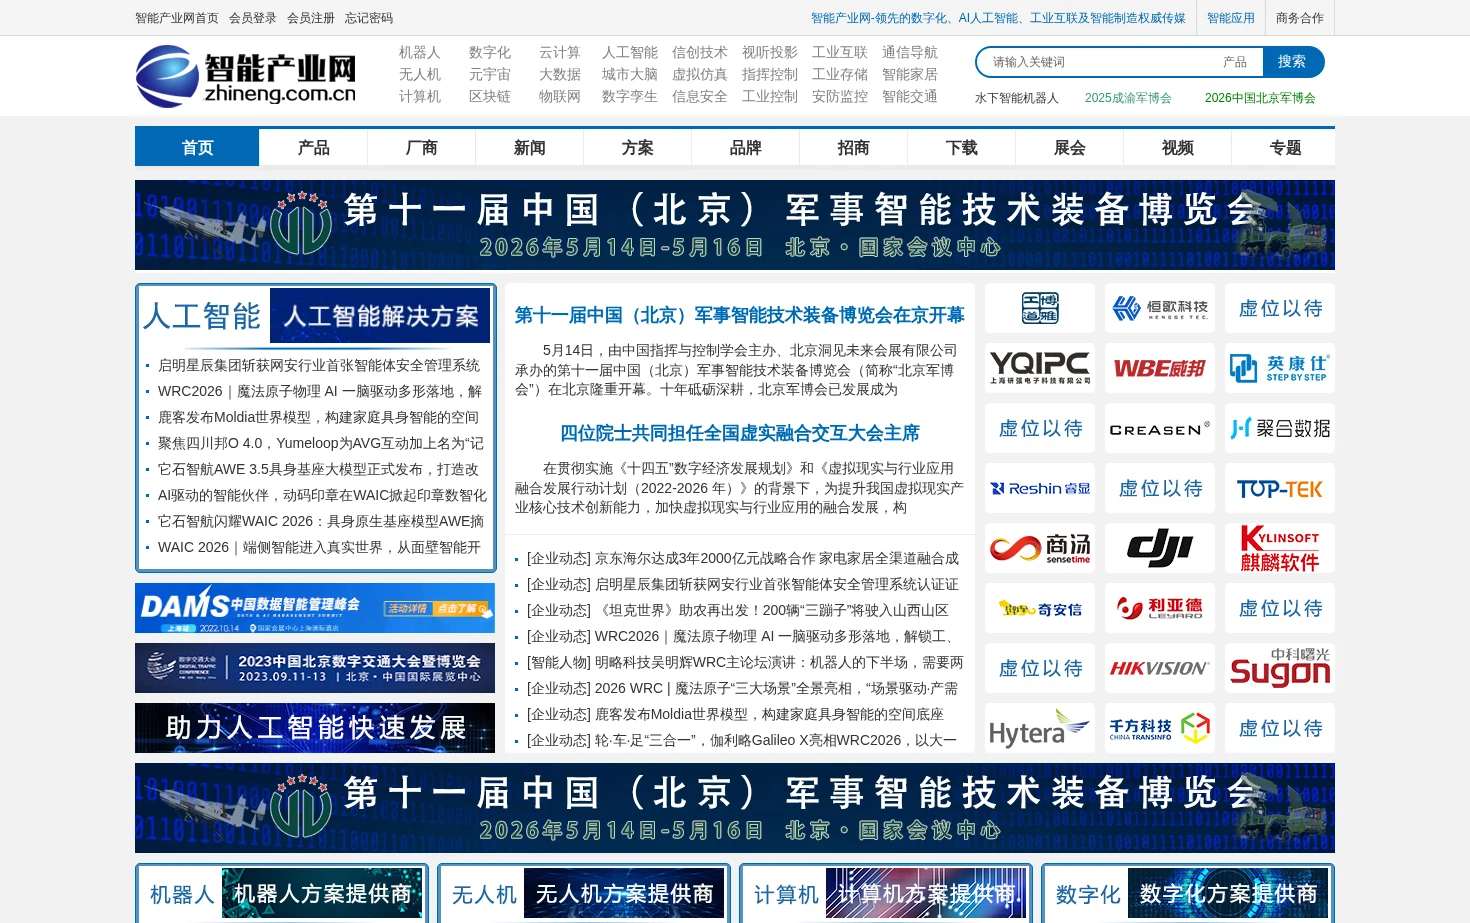1470x923 pixels.
Task: Open the 英康仕 STEP BY STEP logo
Action: (1280, 368)
